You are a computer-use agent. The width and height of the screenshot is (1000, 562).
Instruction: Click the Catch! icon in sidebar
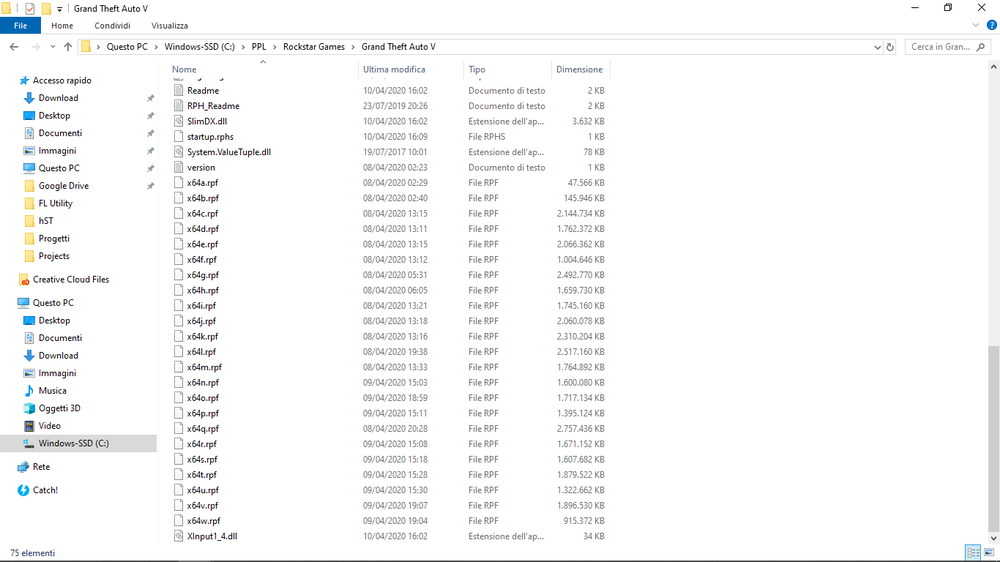coord(23,490)
